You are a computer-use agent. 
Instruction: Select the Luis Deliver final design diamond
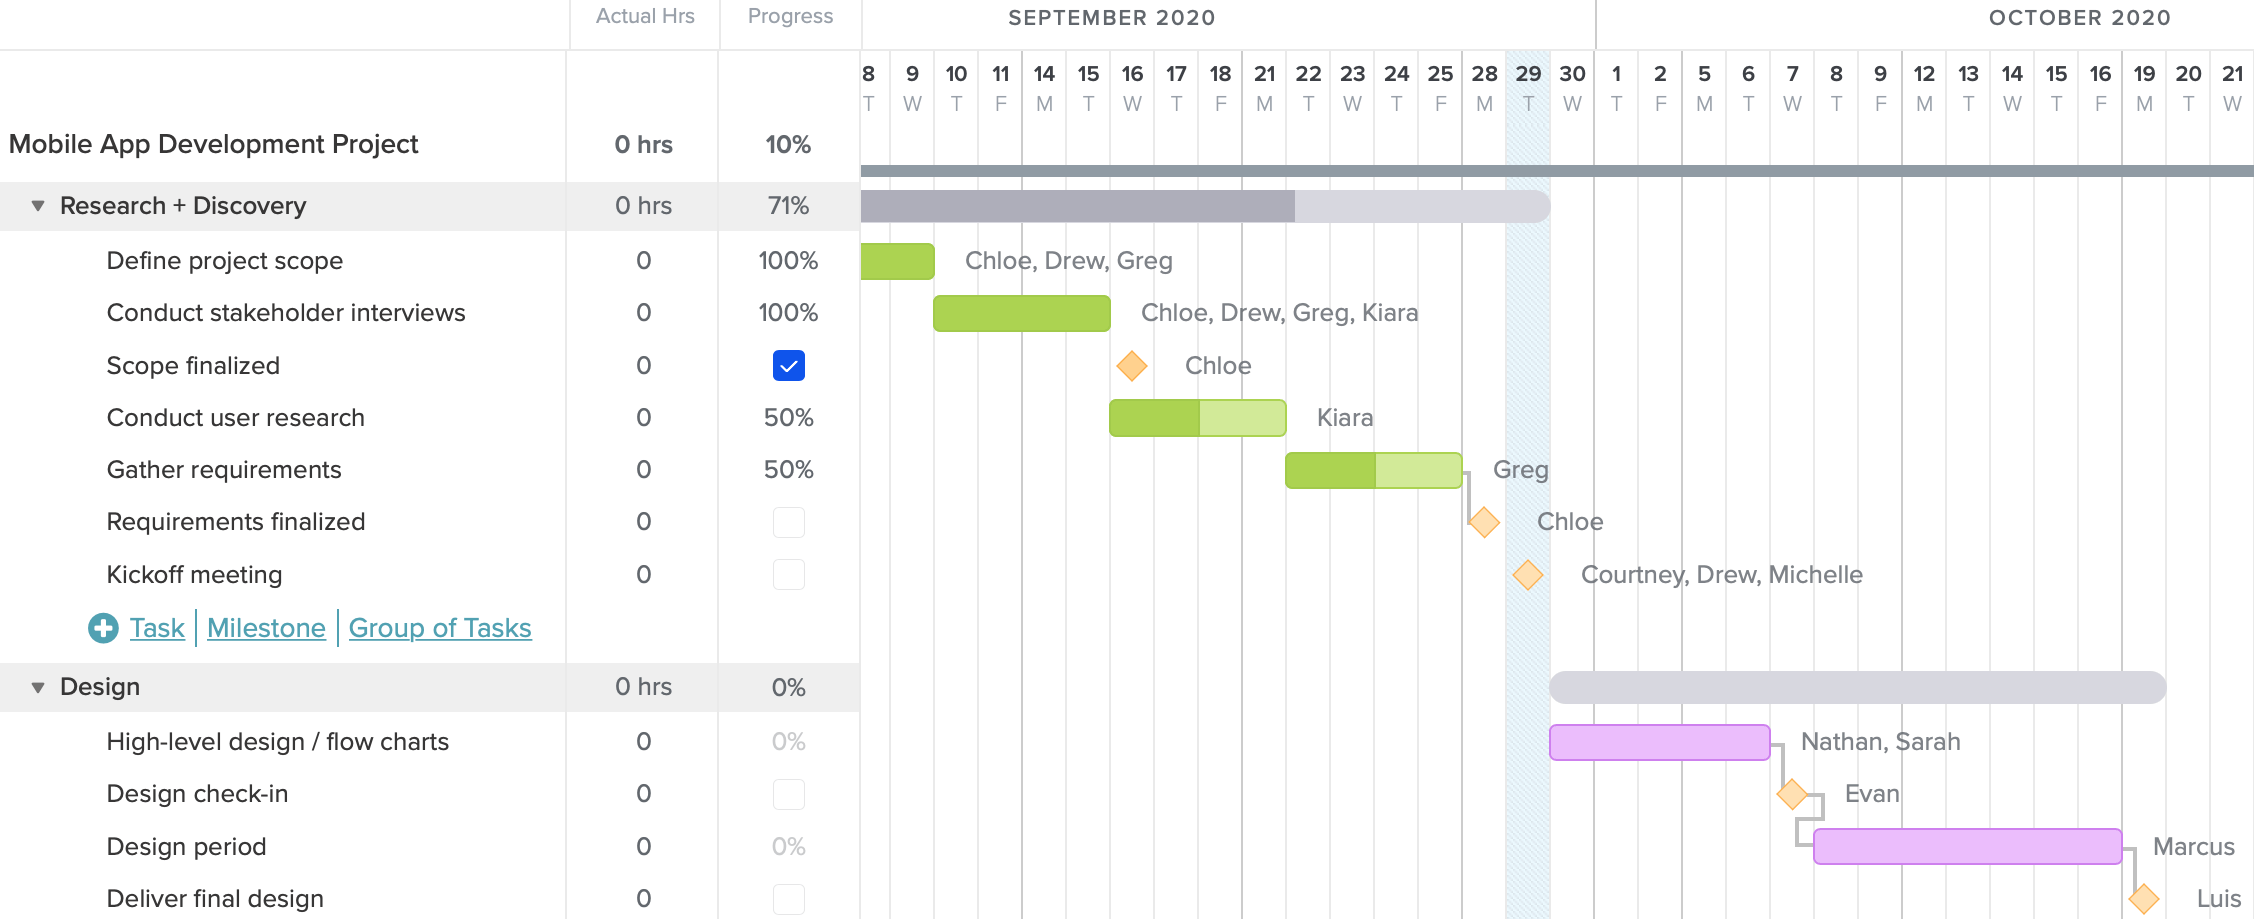point(2143,898)
